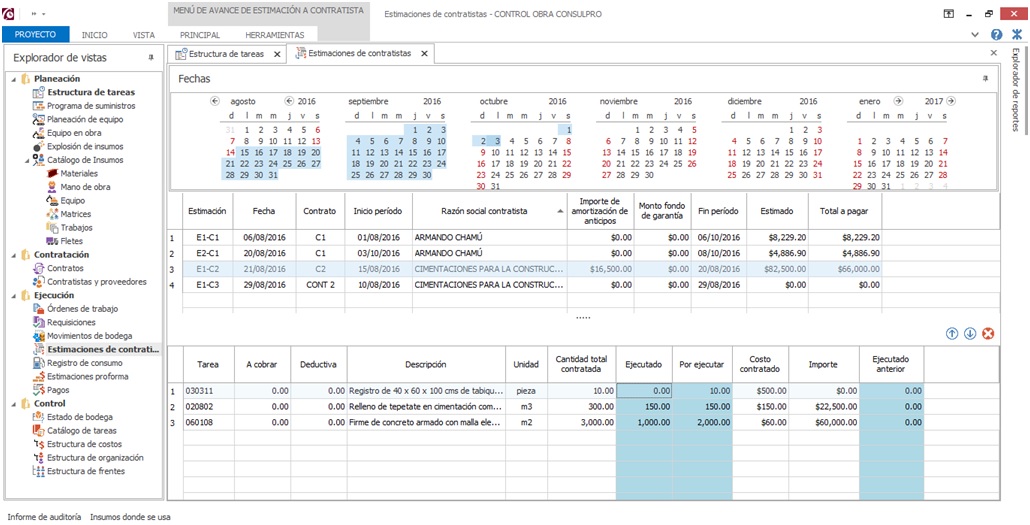Click the red delete row icon
Image resolution: width=1030 pixels, height=525 pixels.
(x=988, y=334)
